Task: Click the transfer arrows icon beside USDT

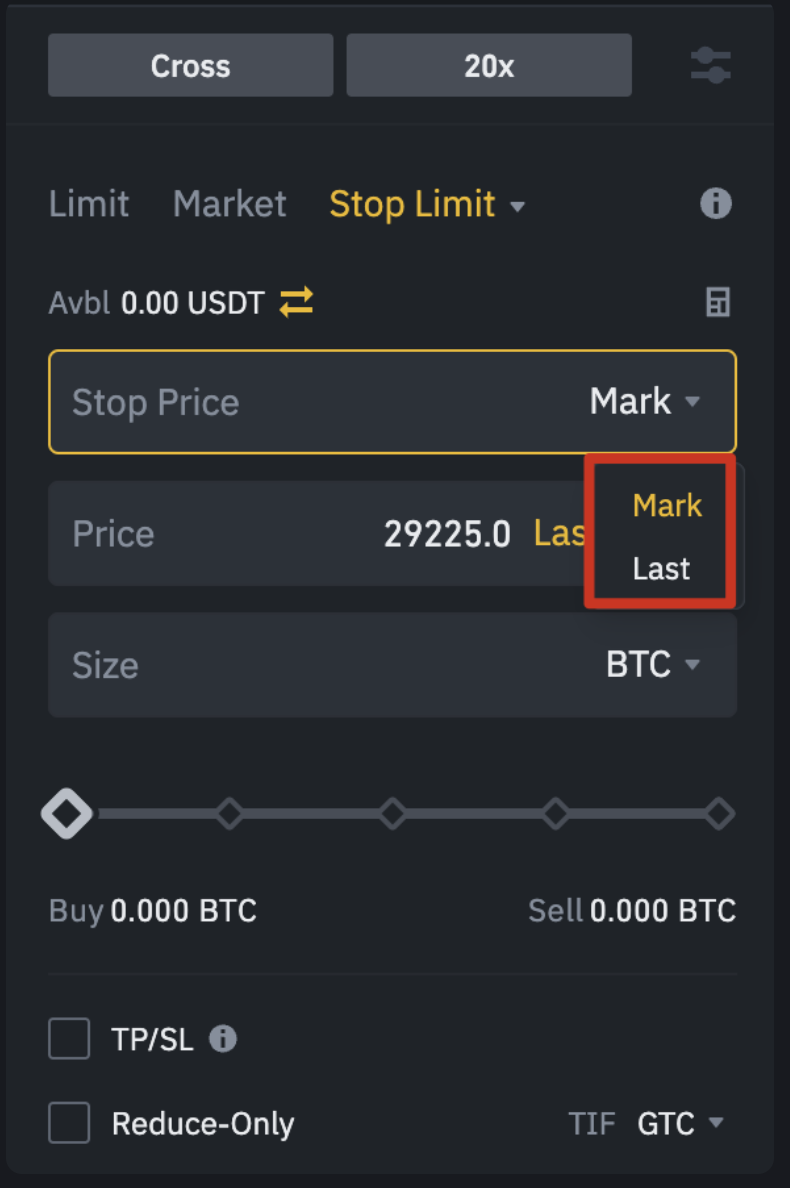Action: tap(296, 302)
